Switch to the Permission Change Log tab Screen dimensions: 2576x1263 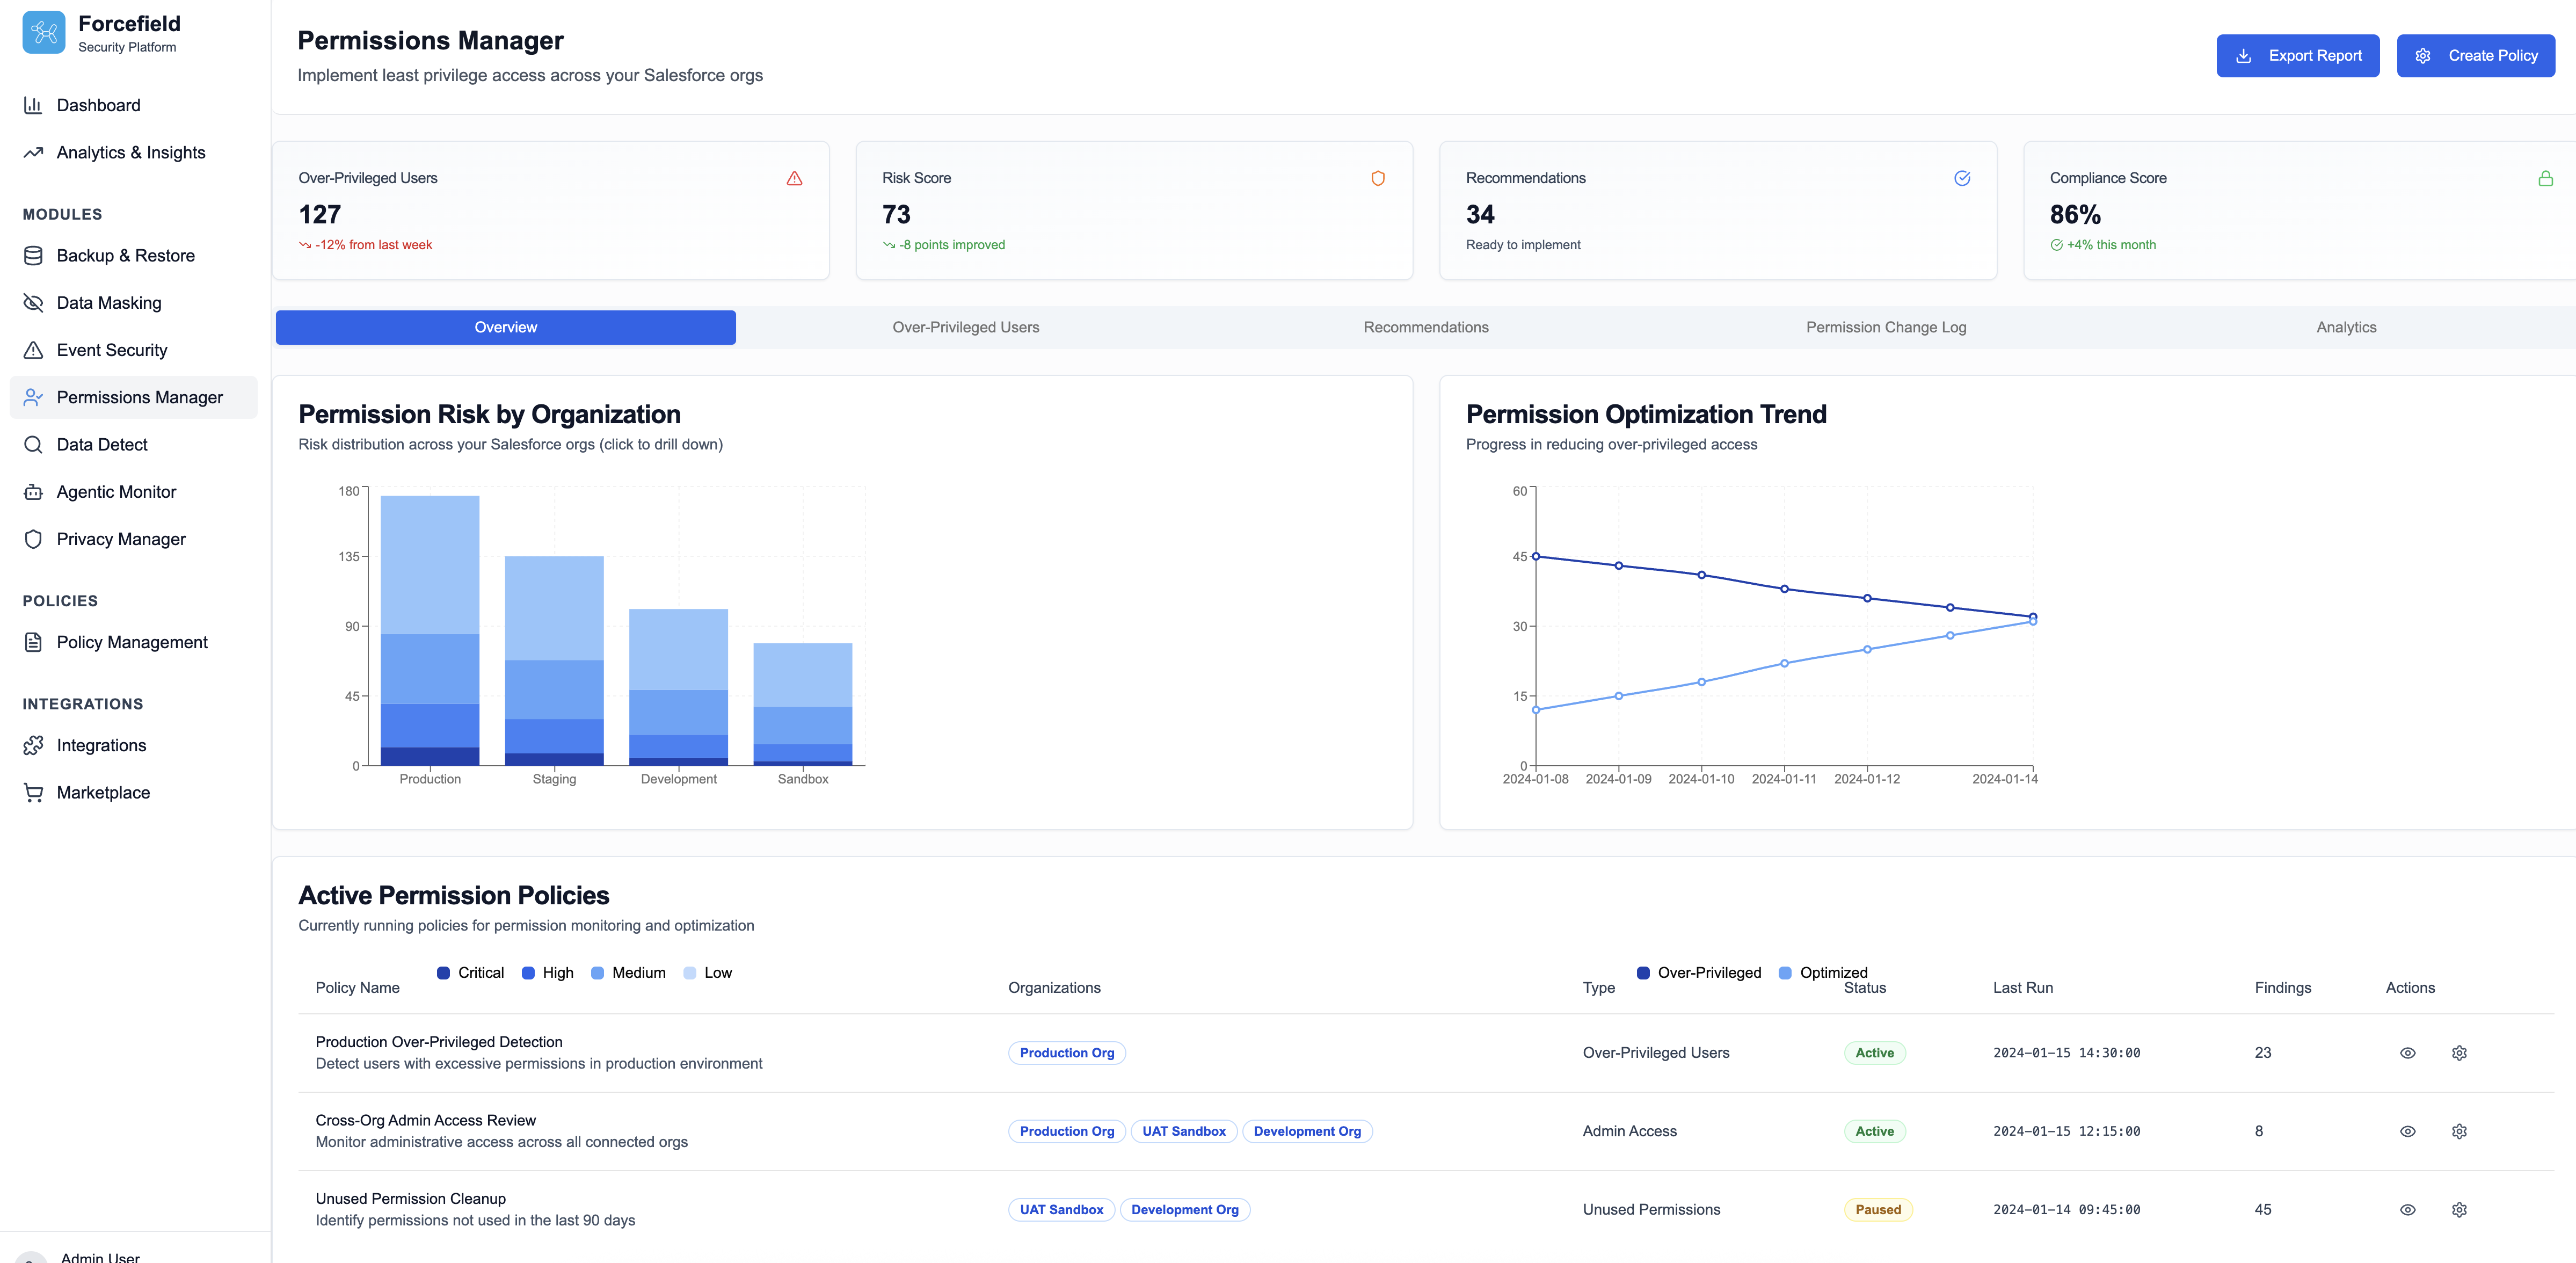1886,327
